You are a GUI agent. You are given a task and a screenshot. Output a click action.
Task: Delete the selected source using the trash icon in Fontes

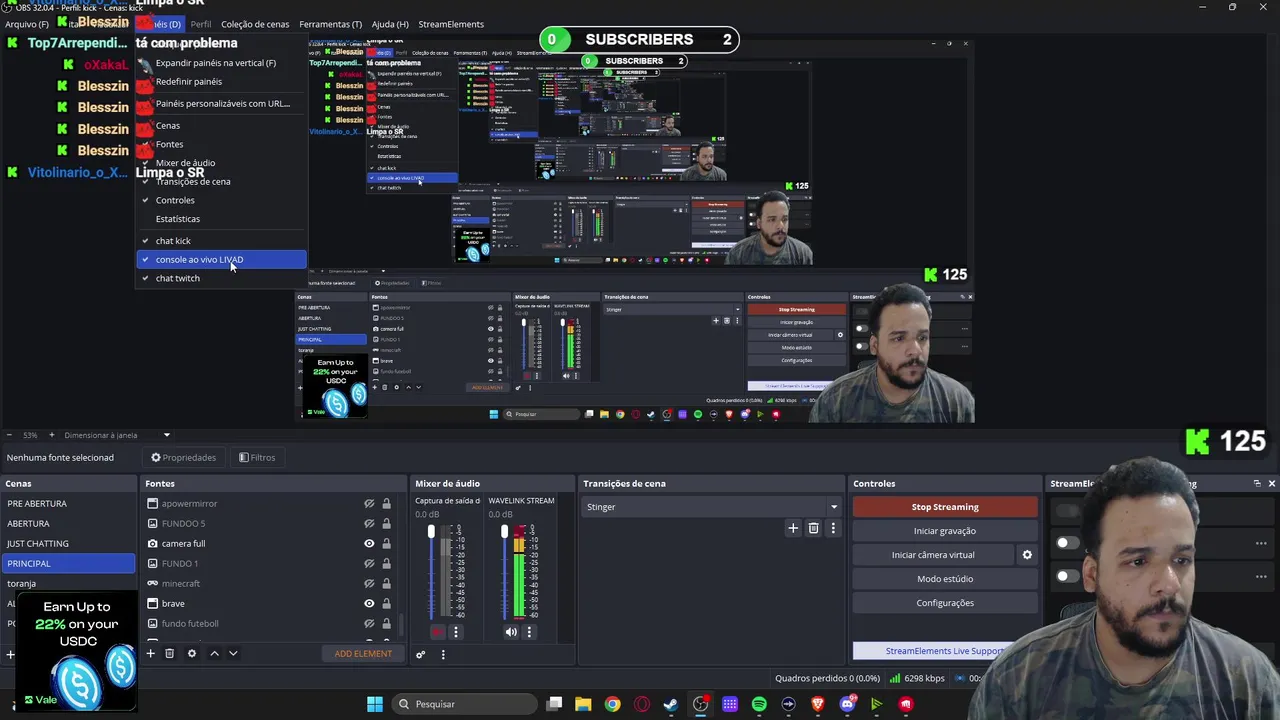[x=169, y=653]
